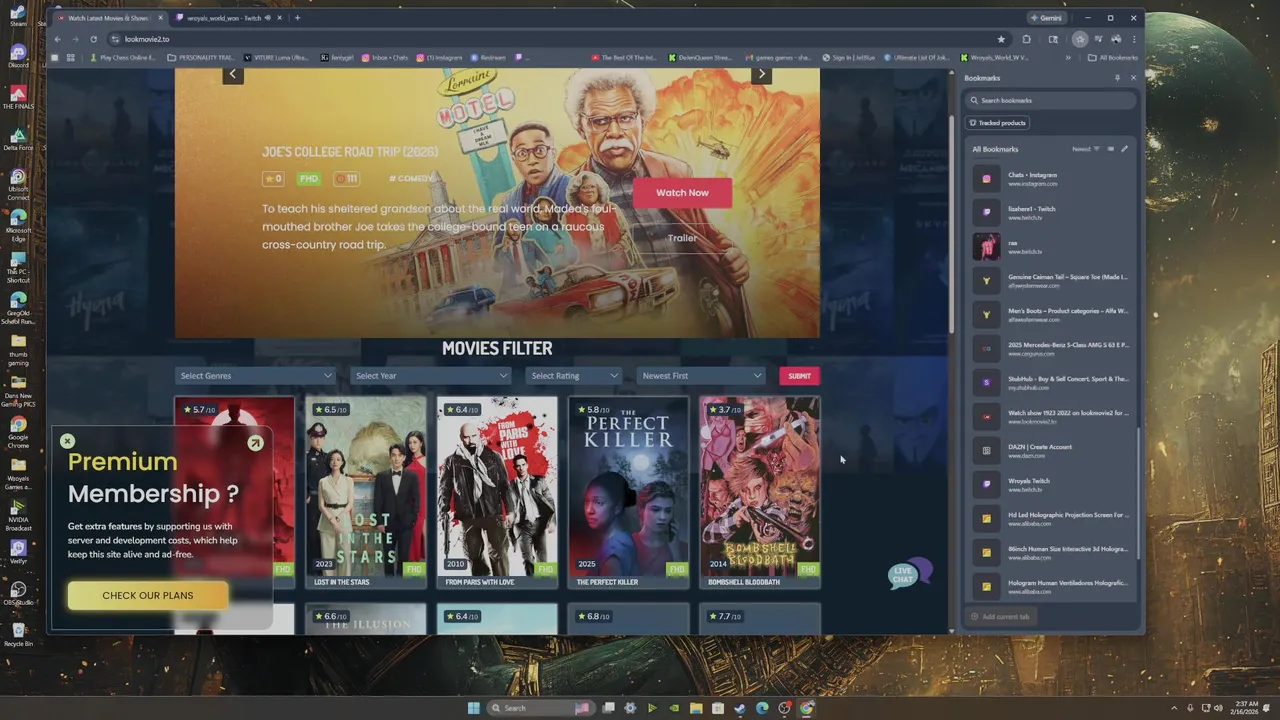Open Lost in the Stars poster

366,493
